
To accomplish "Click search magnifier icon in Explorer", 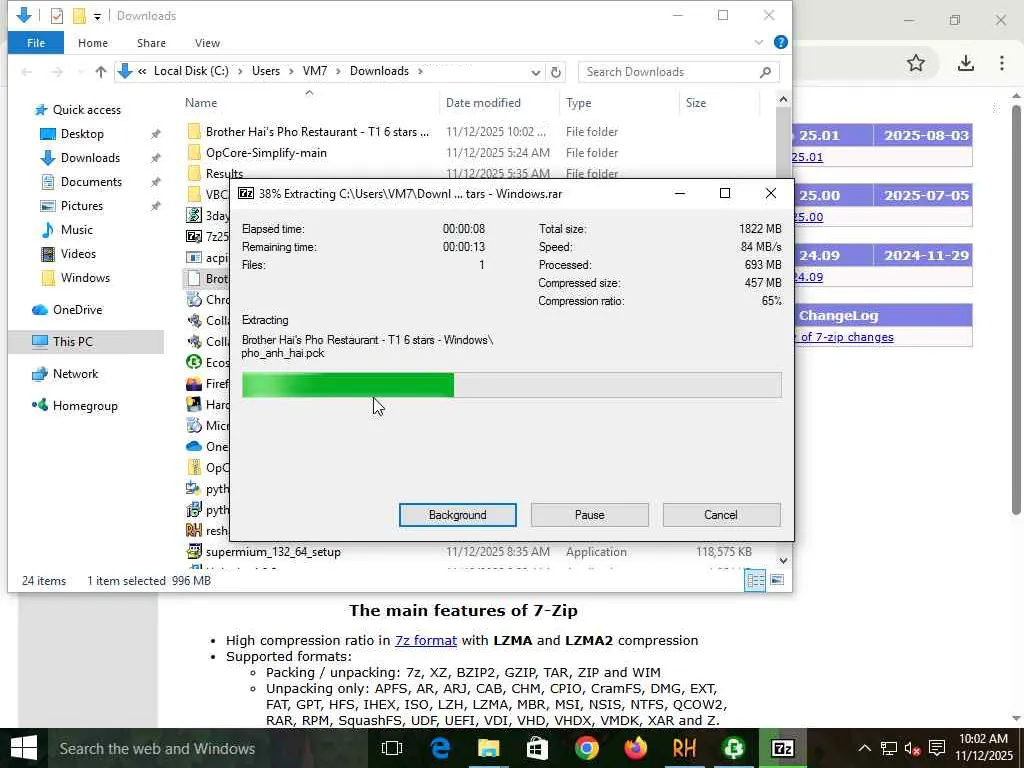I will (x=765, y=72).
